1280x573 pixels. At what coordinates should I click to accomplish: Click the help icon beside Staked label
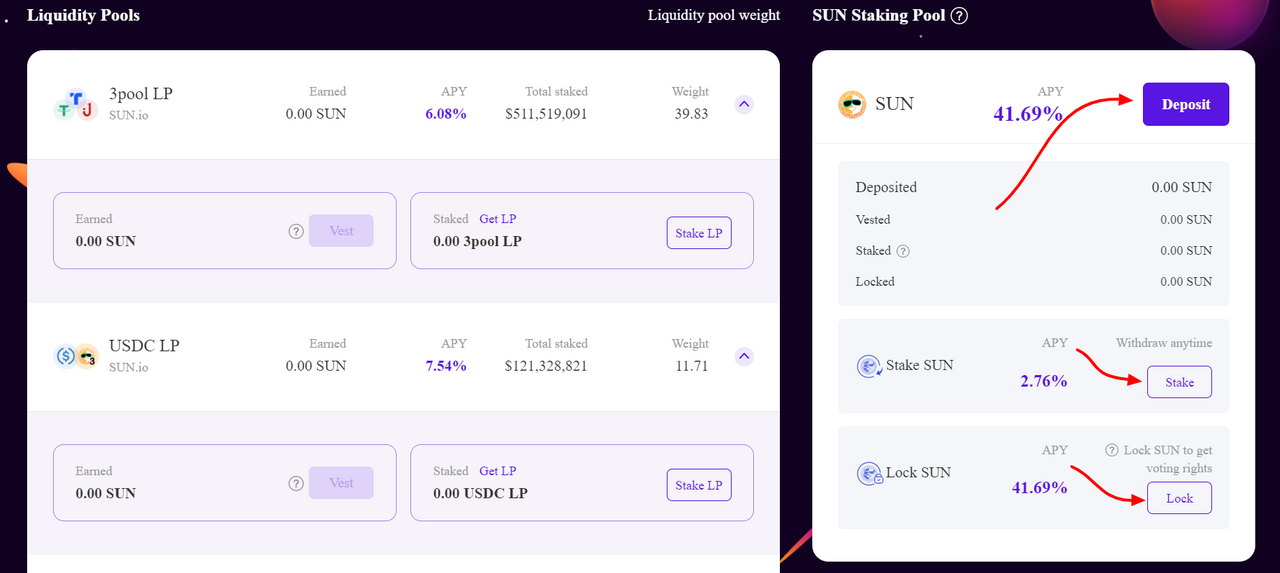point(903,251)
